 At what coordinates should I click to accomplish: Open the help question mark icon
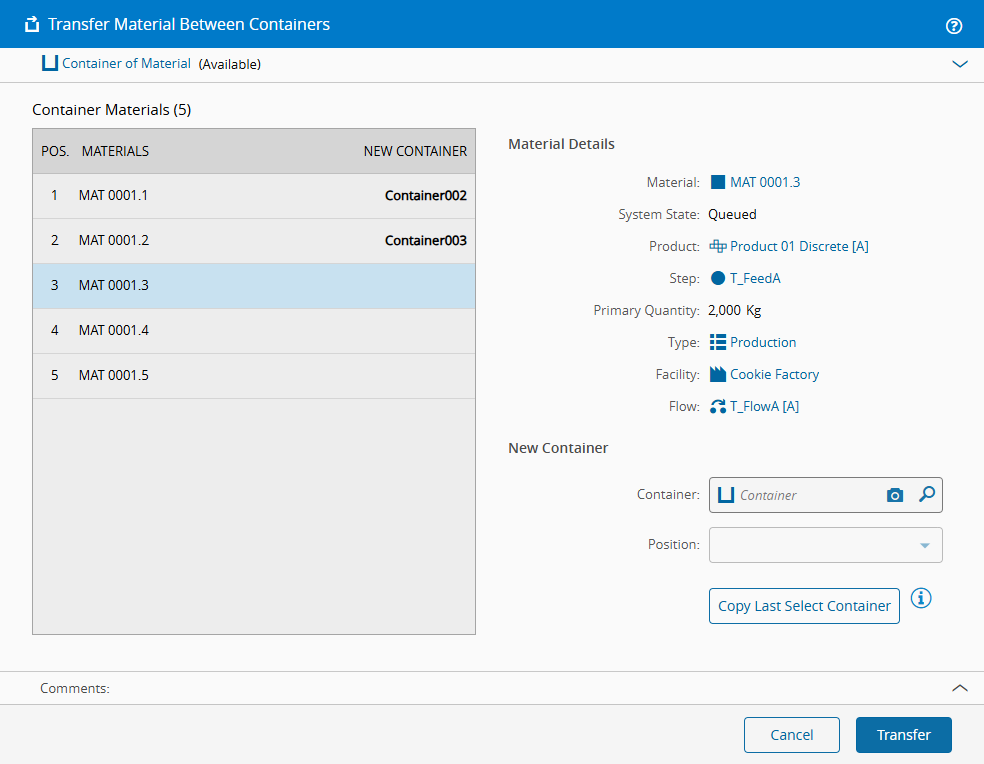[x=953, y=26]
